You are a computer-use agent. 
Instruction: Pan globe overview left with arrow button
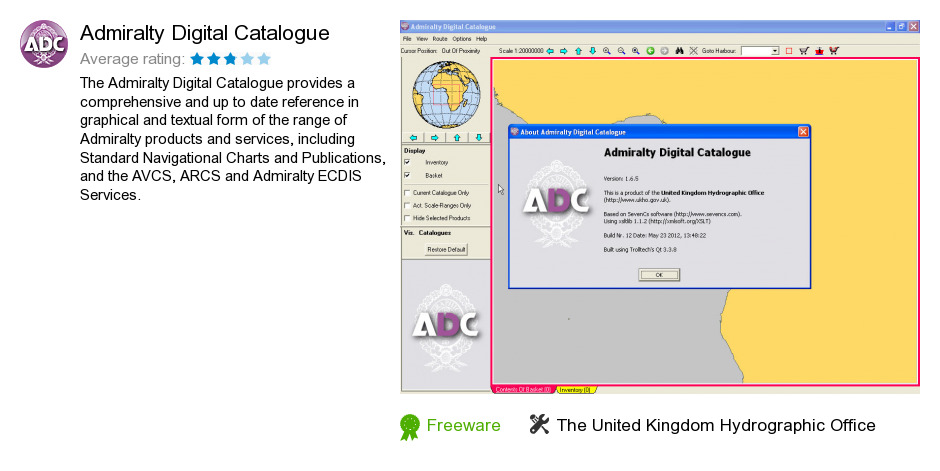coord(414,137)
